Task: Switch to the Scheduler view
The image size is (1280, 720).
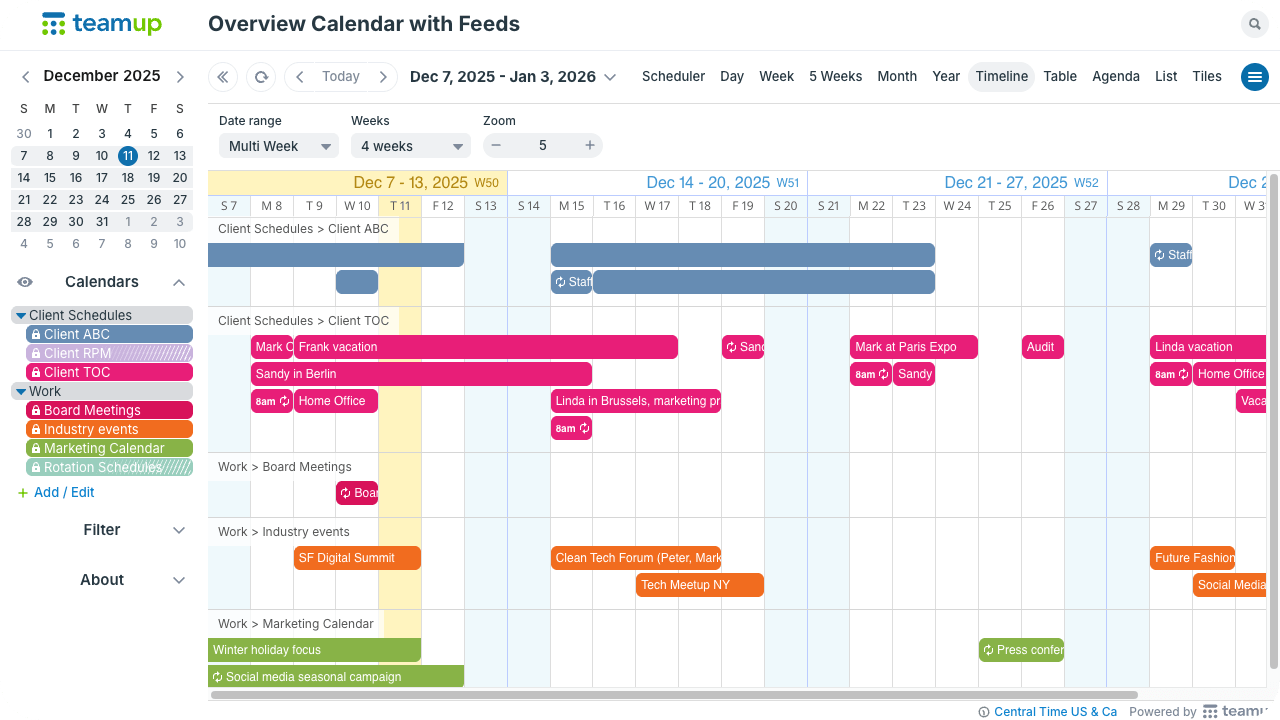Action: pos(673,77)
